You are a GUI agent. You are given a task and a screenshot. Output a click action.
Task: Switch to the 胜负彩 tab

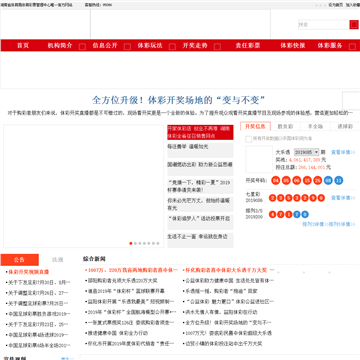click(285, 126)
